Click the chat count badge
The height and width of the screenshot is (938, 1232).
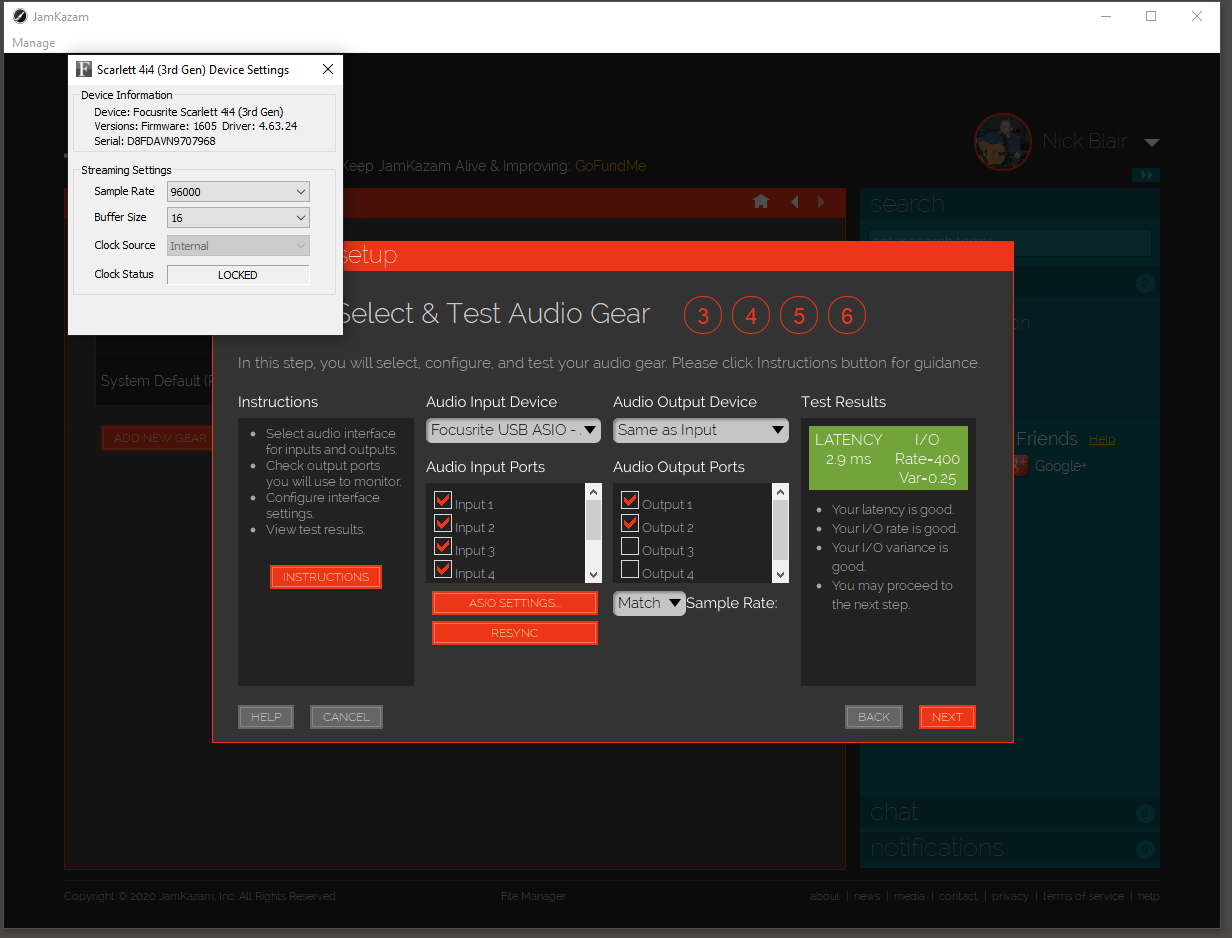pyautogui.click(x=1145, y=813)
